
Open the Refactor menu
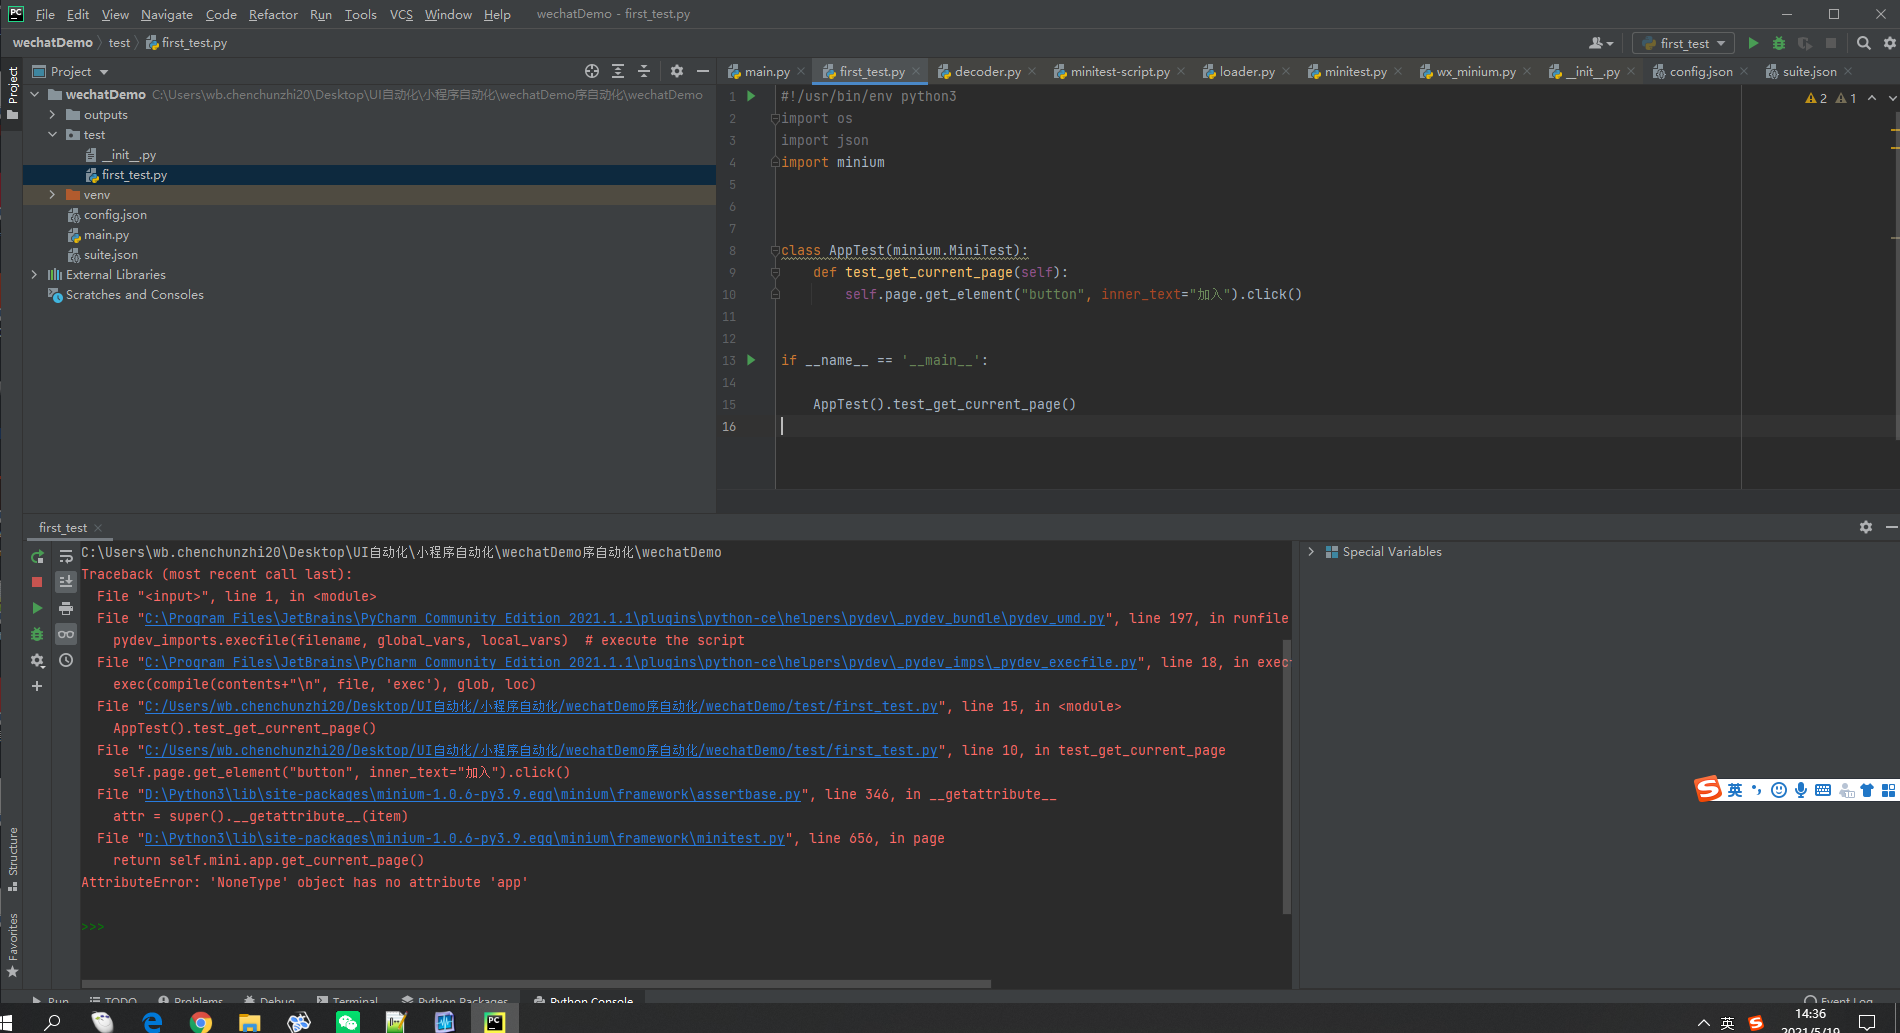[273, 14]
